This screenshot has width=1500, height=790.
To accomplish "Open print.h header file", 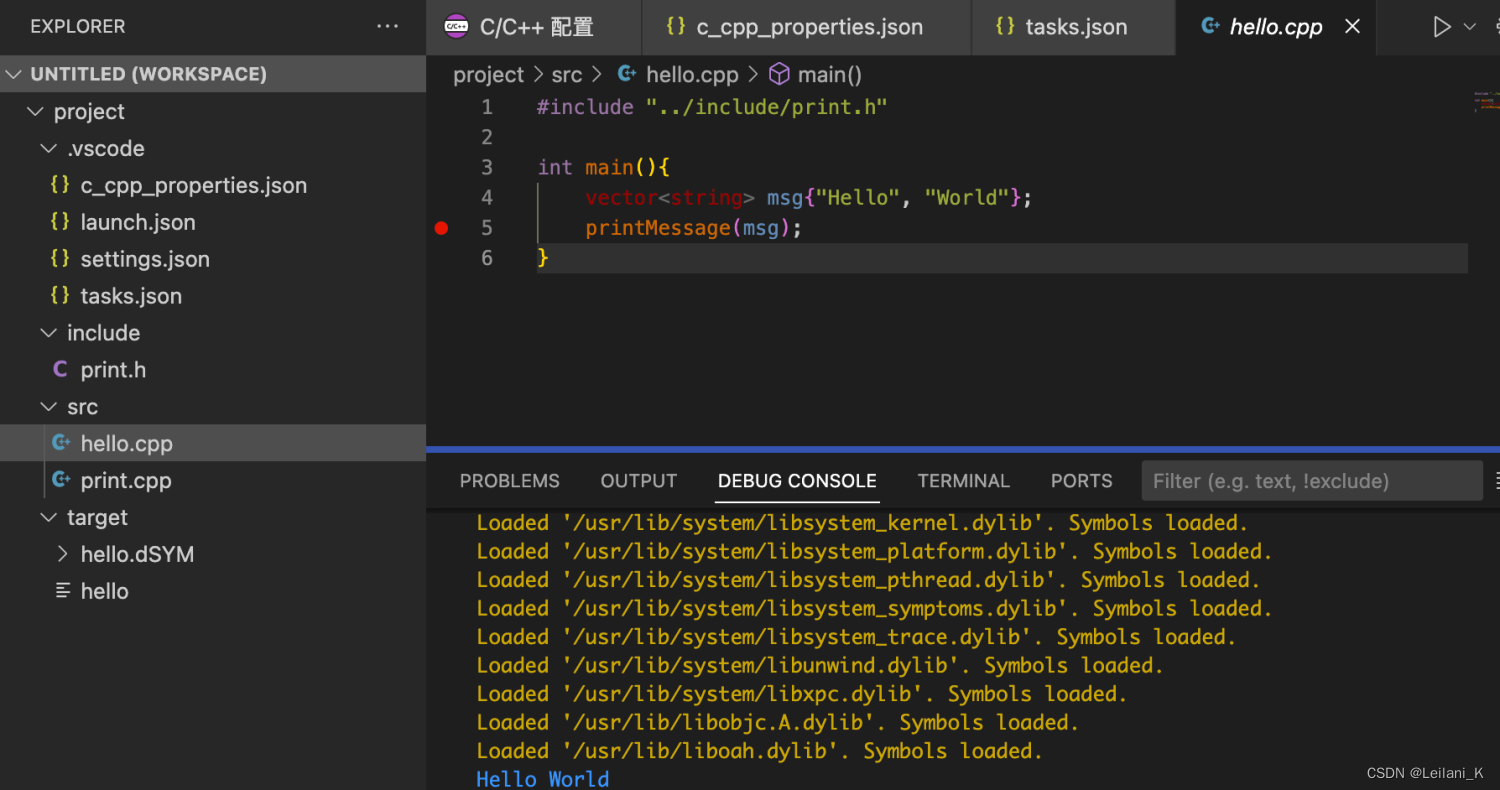I will pos(213,370).
